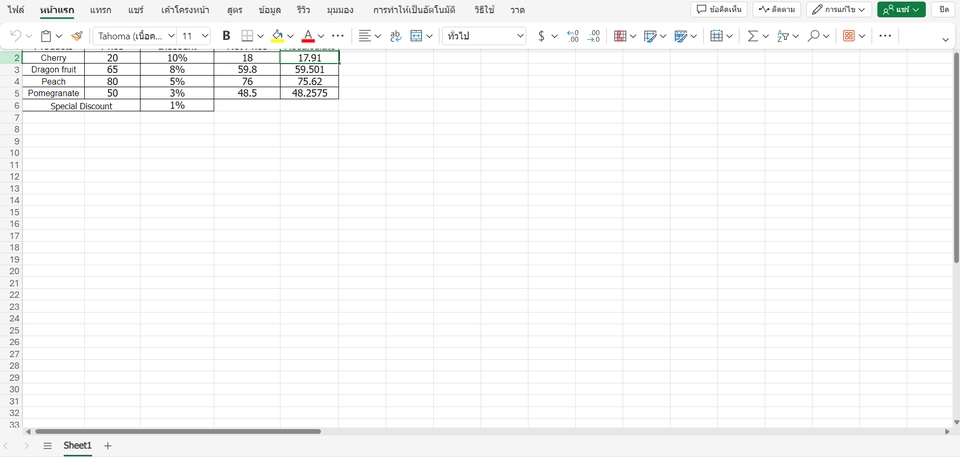Screen dimensions: 960x458
Task: Switch to the รีวิว tab
Action: click(302, 10)
